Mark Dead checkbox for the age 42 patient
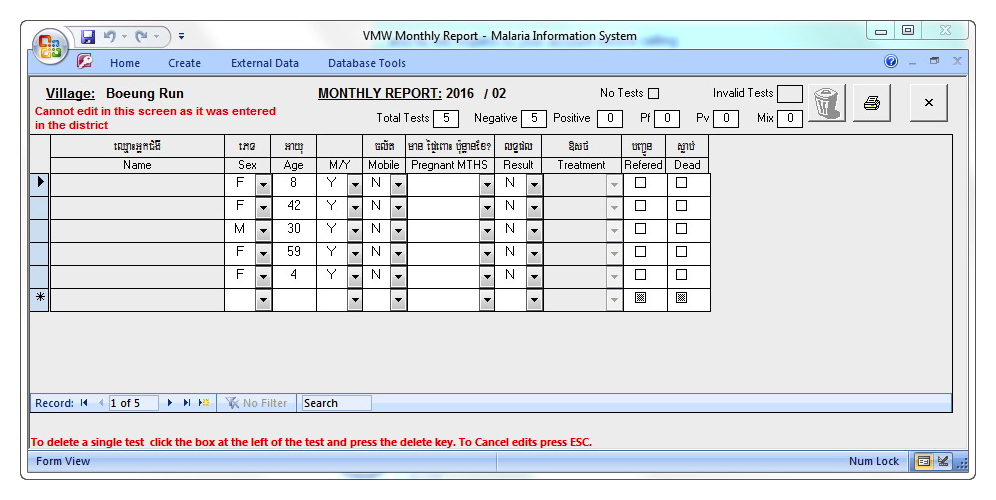Viewport: 996px width, 500px height. coord(681,206)
